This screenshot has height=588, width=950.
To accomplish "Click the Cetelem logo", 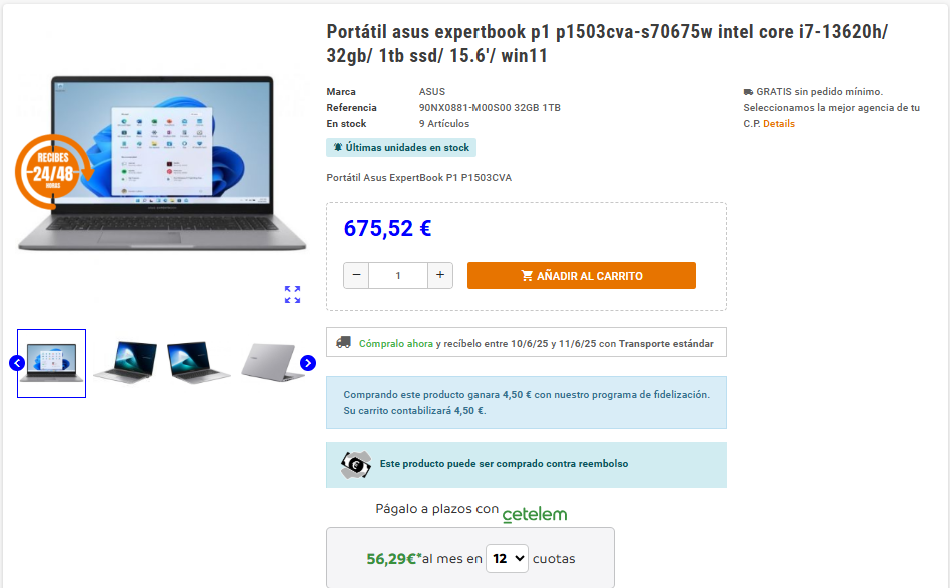I will (535, 515).
